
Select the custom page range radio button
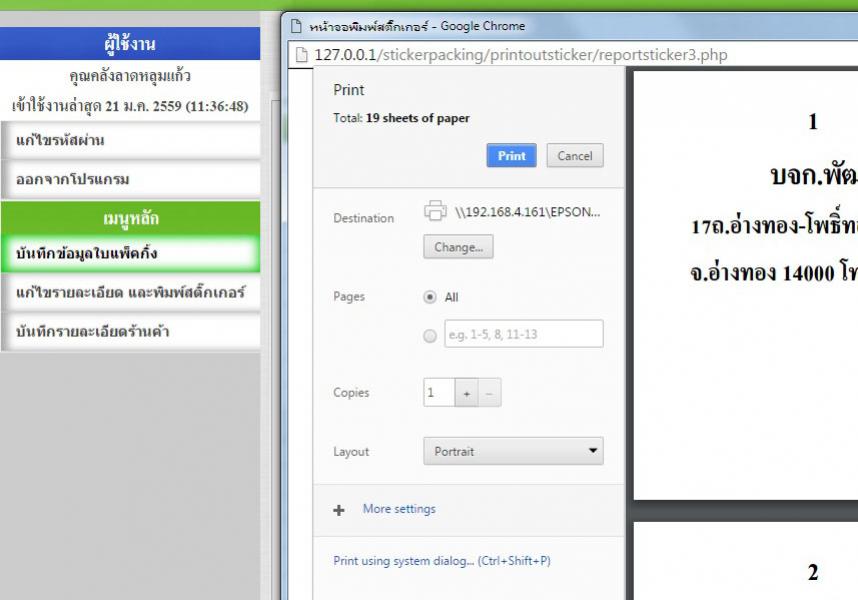[430, 335]
